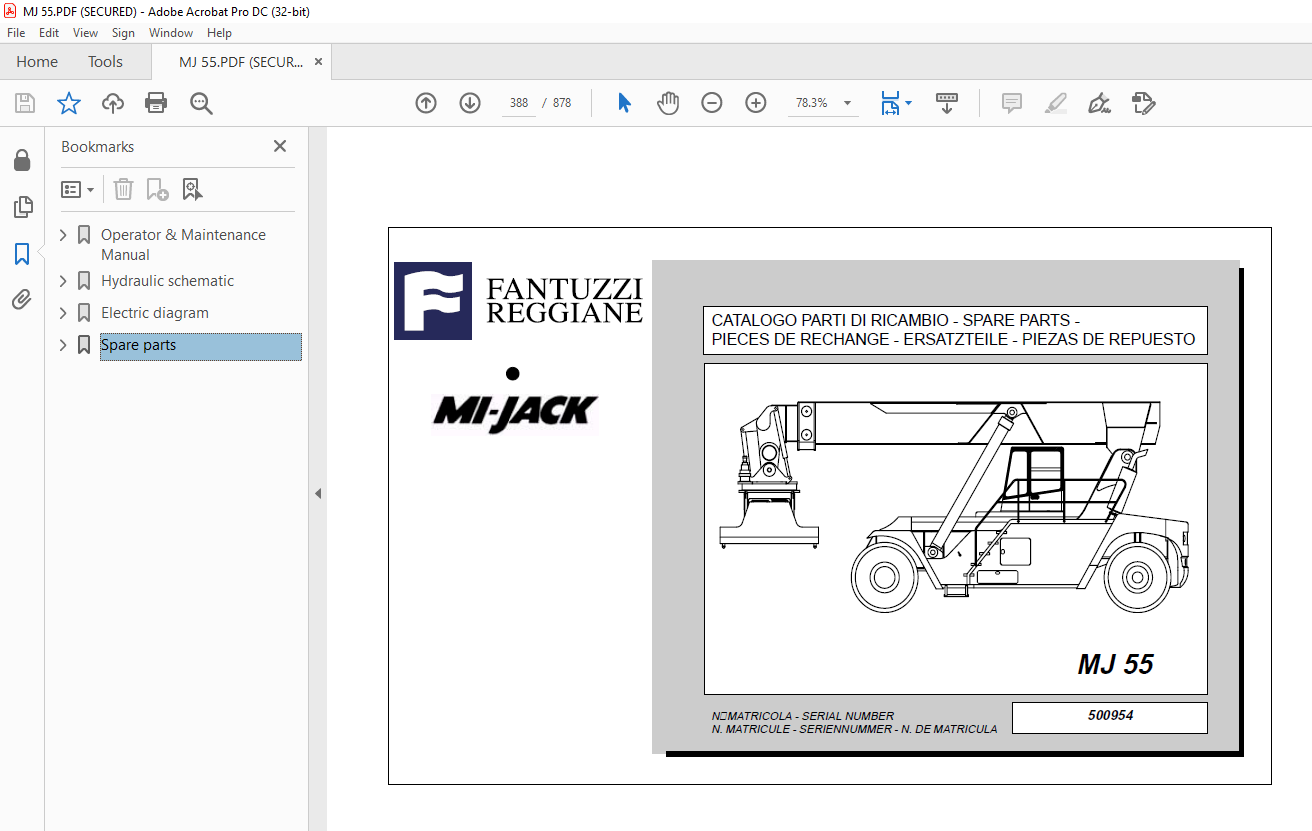Click the page number field 388
This screenshot has height=831, width=1312.
coord(519,103)
